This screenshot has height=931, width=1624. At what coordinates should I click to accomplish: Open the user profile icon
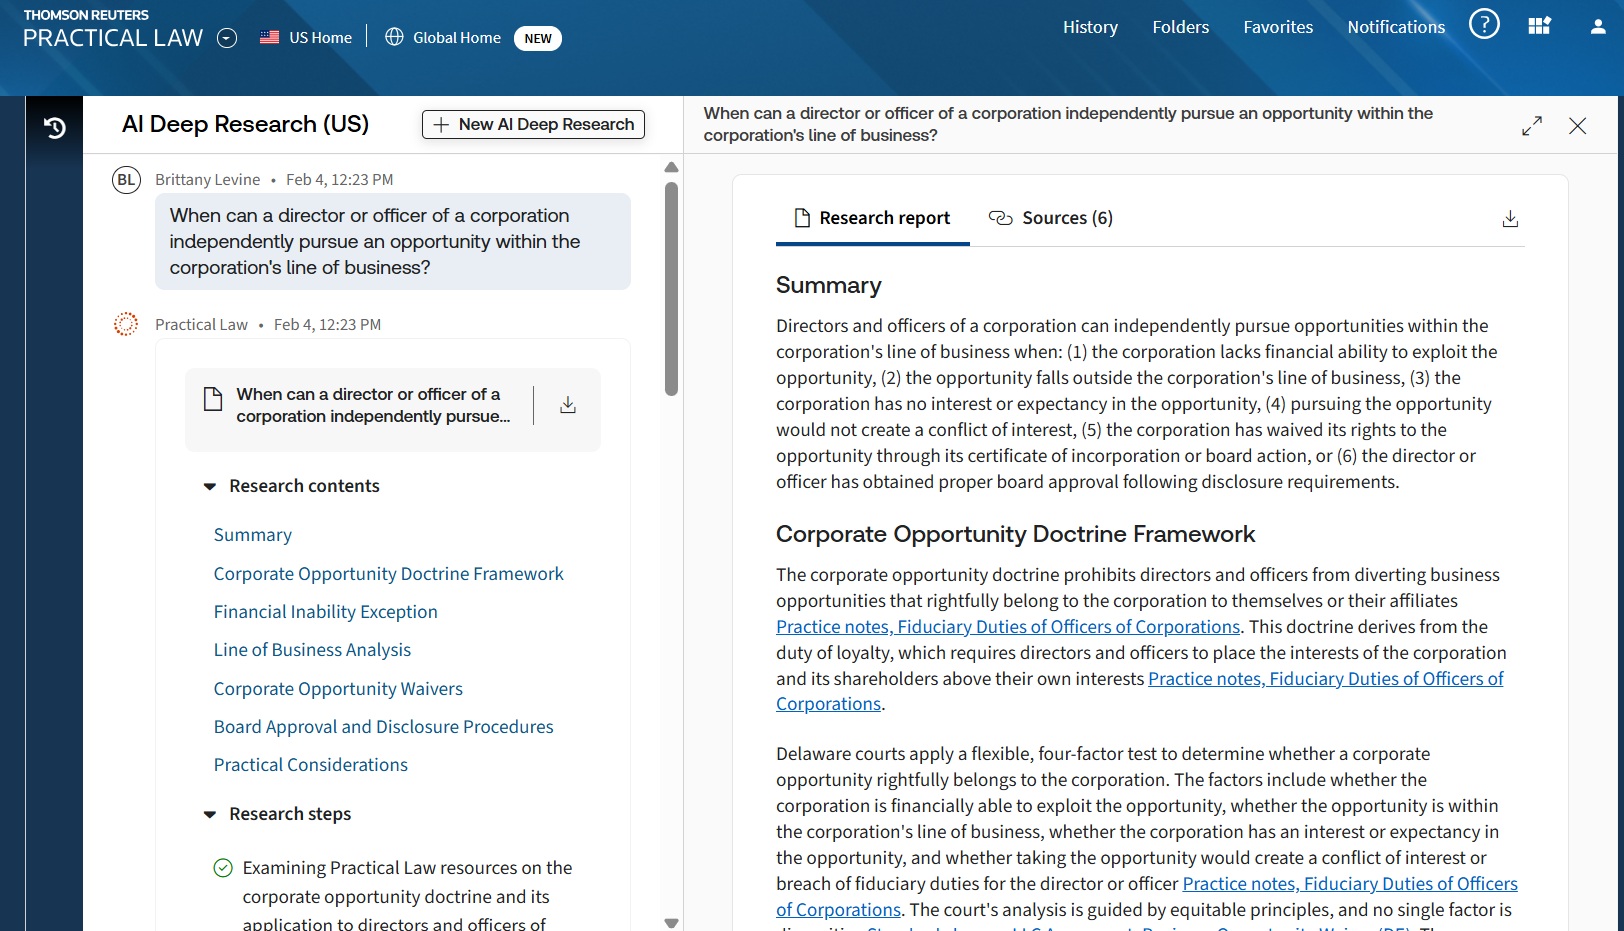coord(1597,27)
